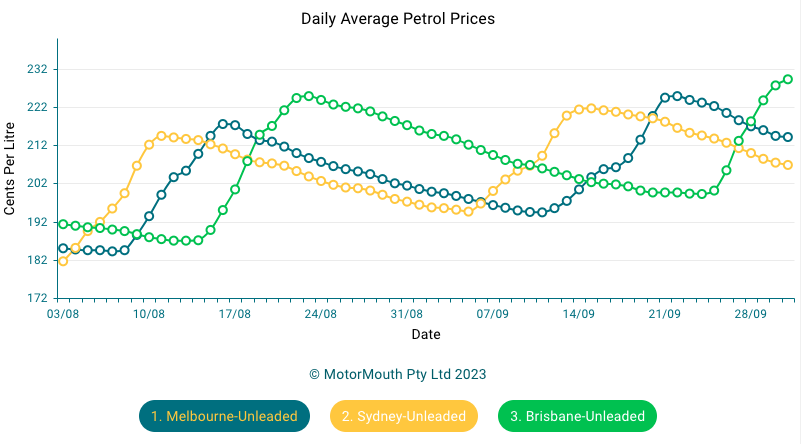Click the last Brisbane data point at far right

pos(788,79)
